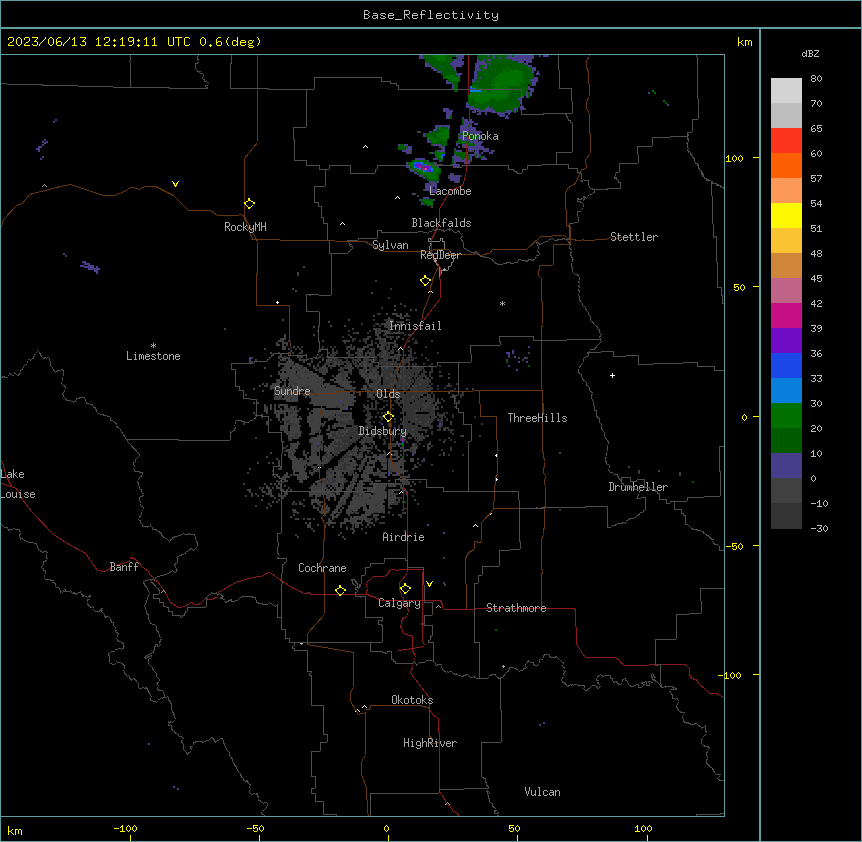Click the Stettler label
Screen dimensions: 862x842
click(634, 237)
